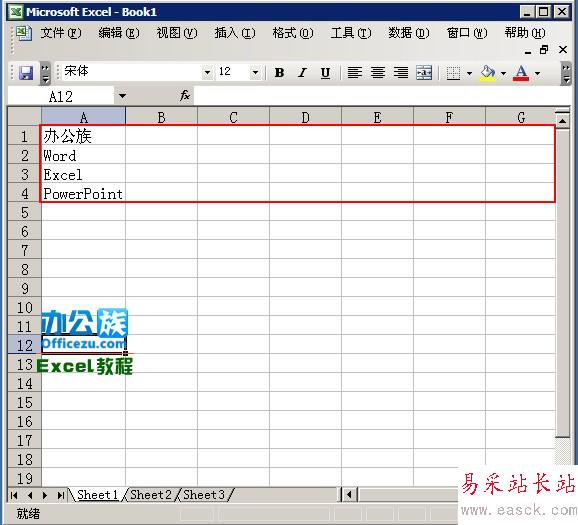Click the Insert Function fx icon
Screen dimensions: 578x525
pyautogui.click(x=185, y=96)
